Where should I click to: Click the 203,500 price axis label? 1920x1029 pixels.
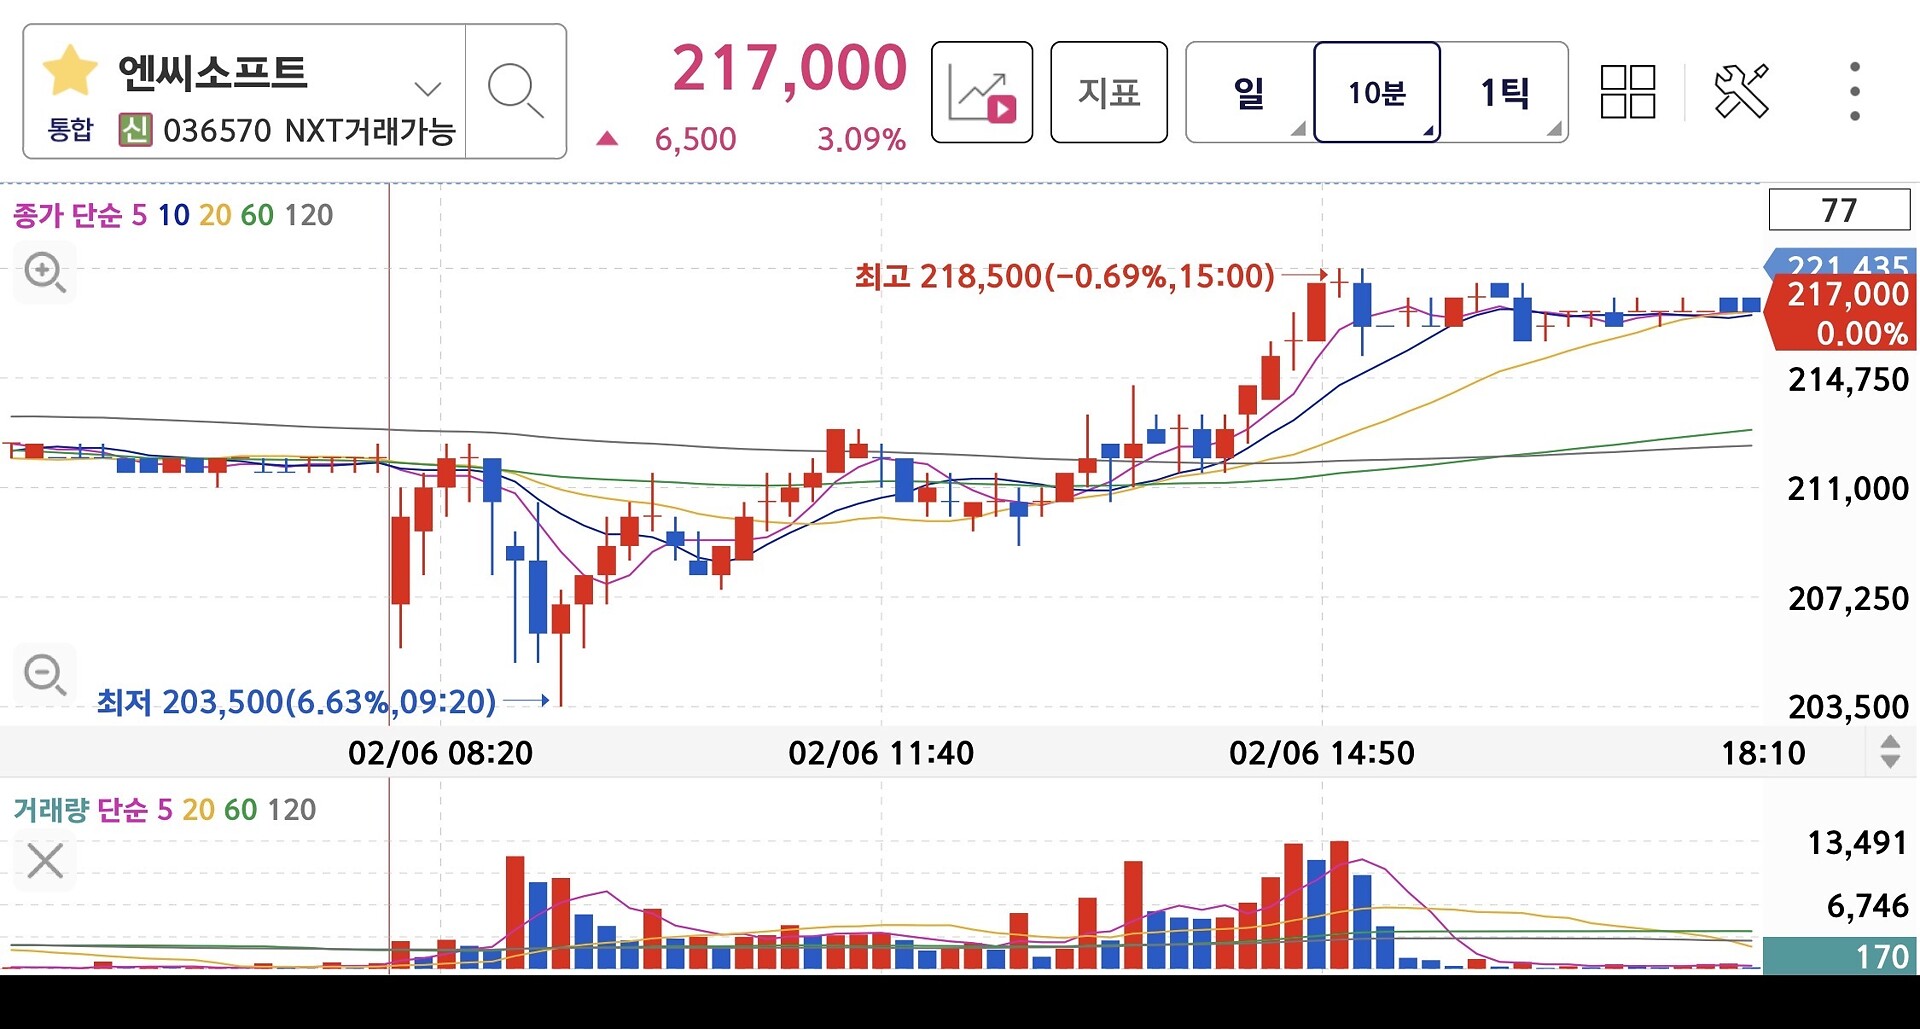(1848, 707)
